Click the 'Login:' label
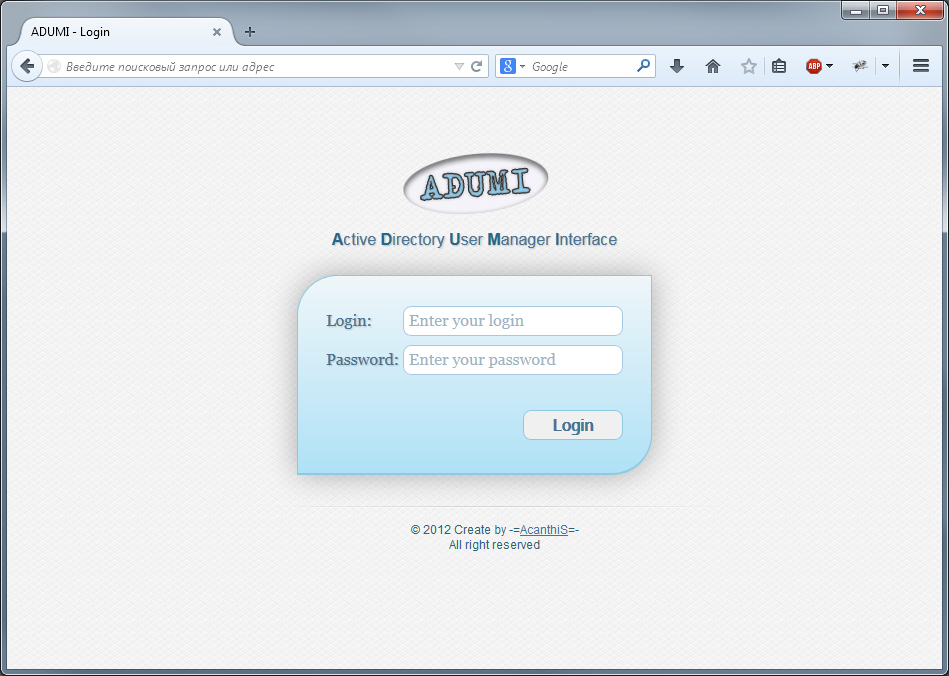 [349, 321]
